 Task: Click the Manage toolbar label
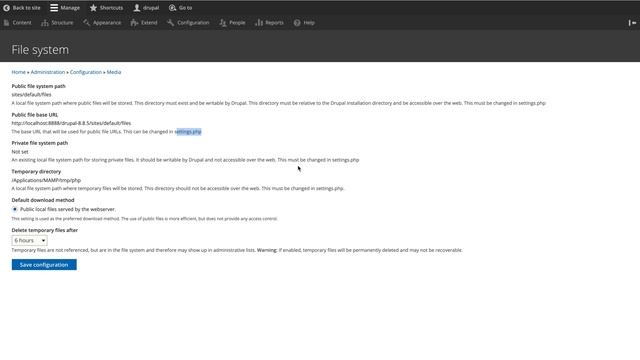coord(70,8)
